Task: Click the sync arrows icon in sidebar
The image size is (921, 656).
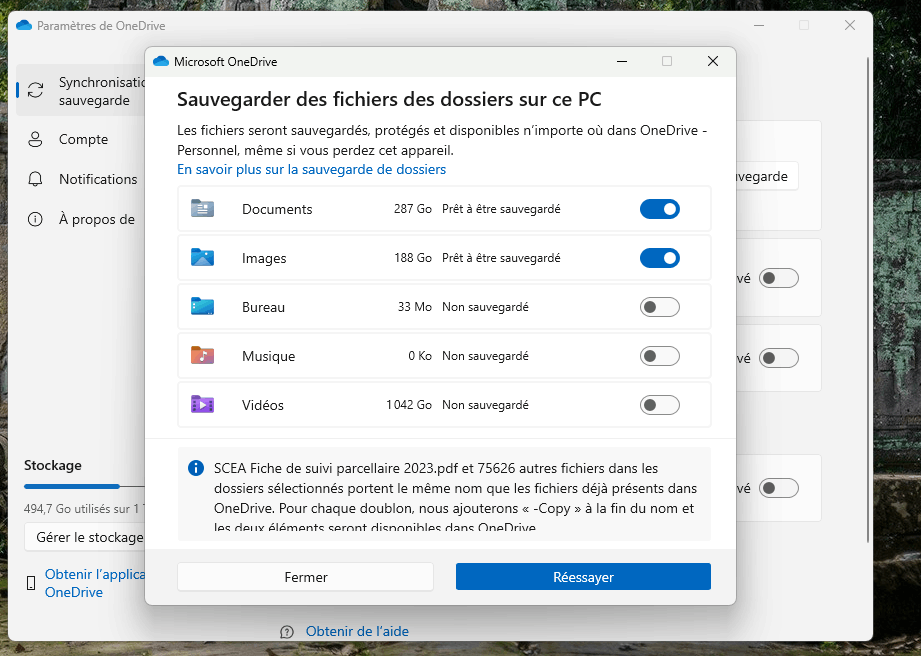Action: pos(35,90)
